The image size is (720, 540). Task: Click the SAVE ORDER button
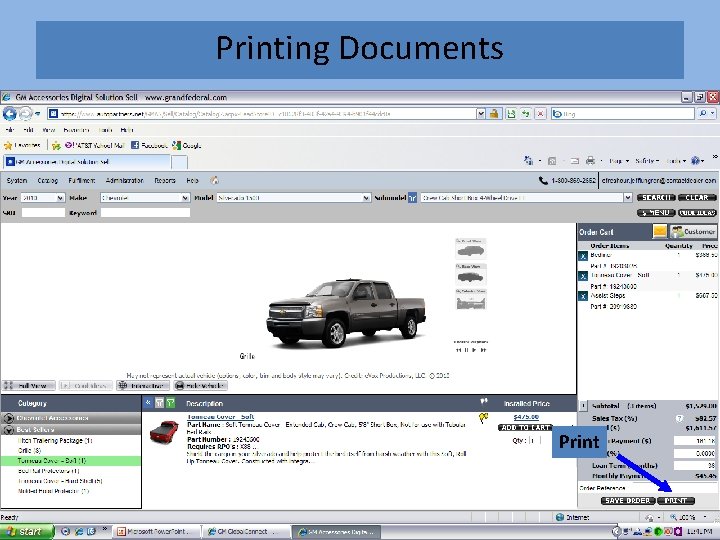point(628,501)
